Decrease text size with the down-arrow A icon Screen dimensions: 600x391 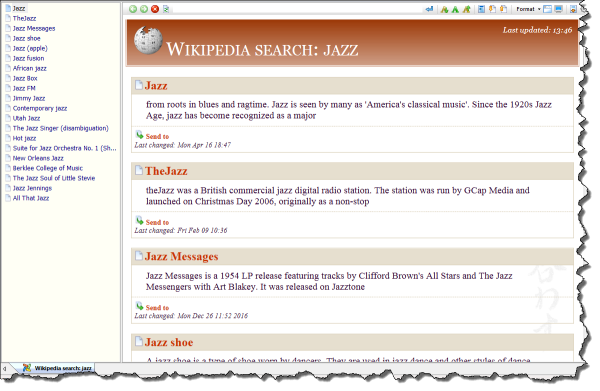pos(444,9)
